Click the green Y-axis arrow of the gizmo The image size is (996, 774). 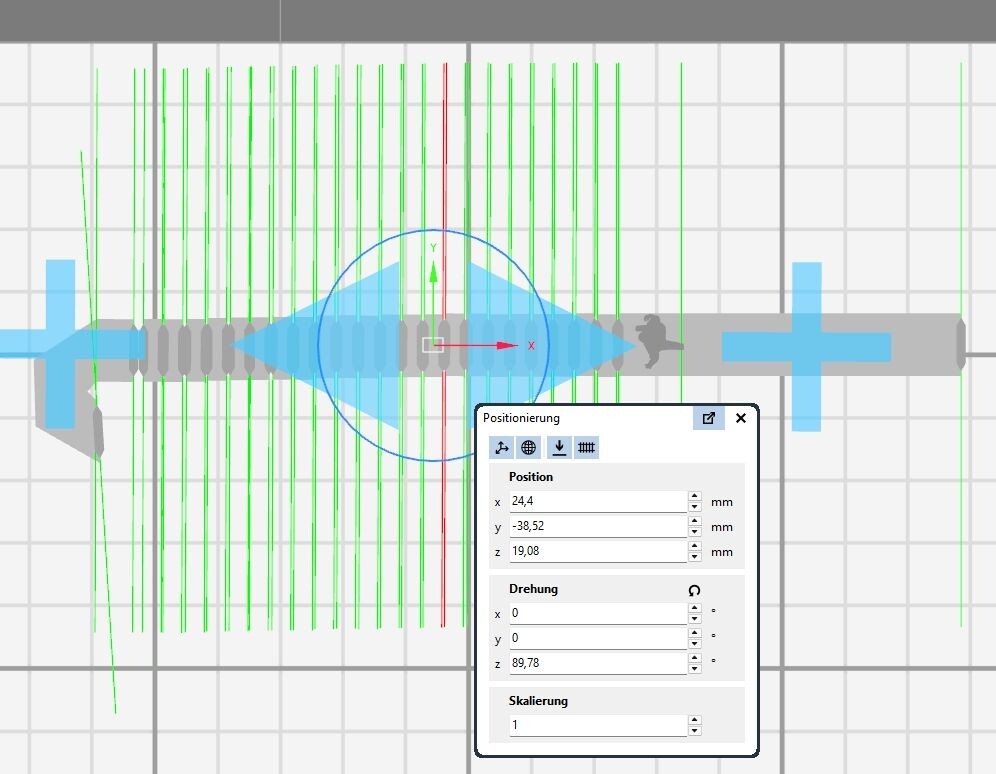click(433, 273)
